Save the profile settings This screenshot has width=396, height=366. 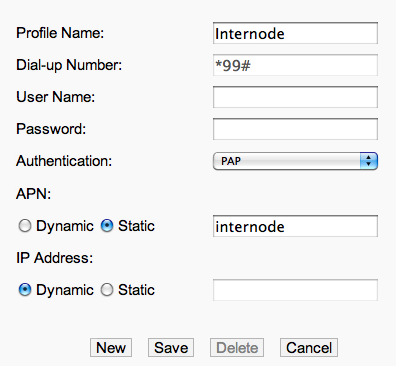[x=171, y=348]
